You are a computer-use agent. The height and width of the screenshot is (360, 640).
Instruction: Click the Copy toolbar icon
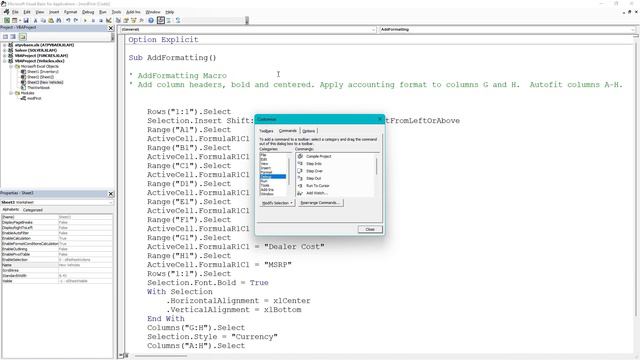pyautogui.click(x=43, y=20)
